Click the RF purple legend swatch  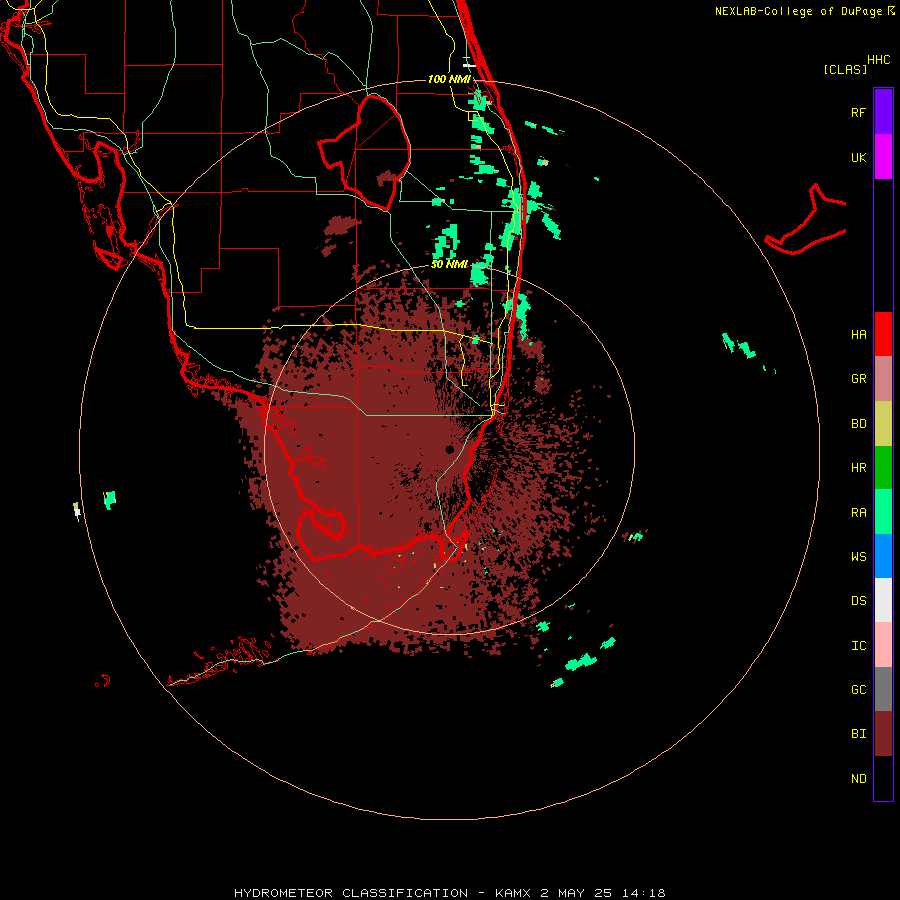click(x=883, y=112)
